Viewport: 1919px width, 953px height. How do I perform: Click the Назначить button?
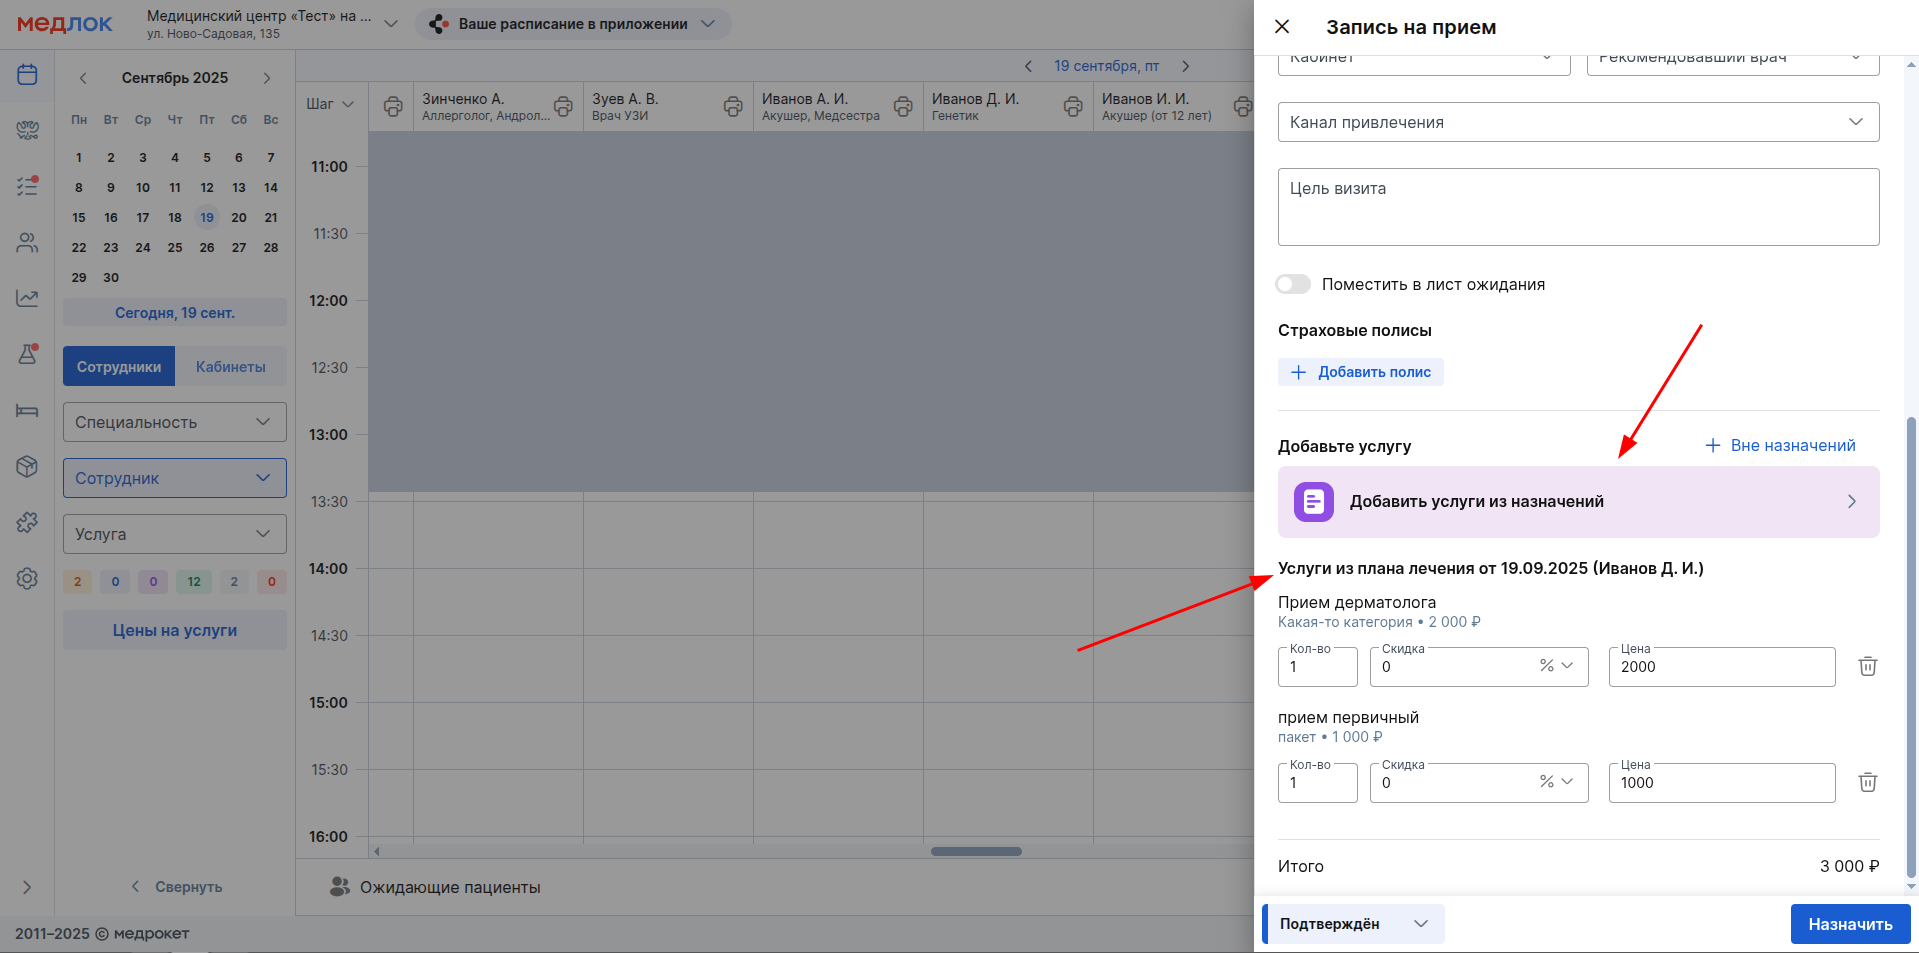[1849, 924]
